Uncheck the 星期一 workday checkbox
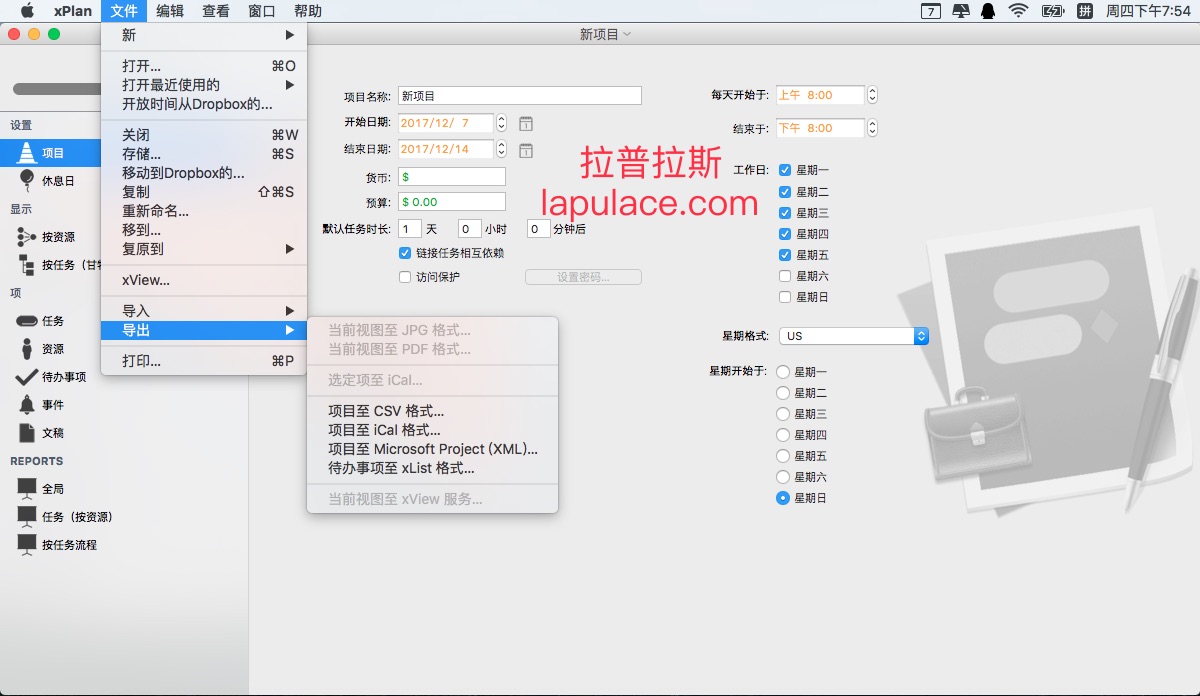This screenshot has height=696, width=1200. tap(785, 171)
